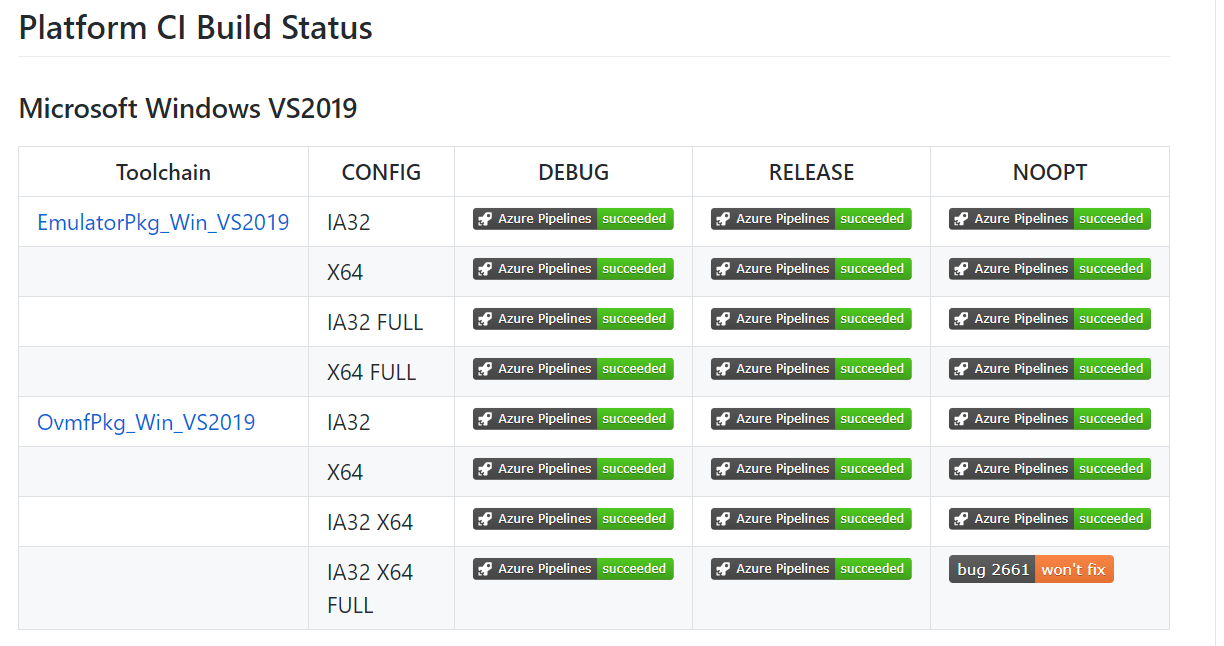
Task: Click rocket icon in OvmfPkg IA32 RELEASE badge
Action: coord(723,419)
